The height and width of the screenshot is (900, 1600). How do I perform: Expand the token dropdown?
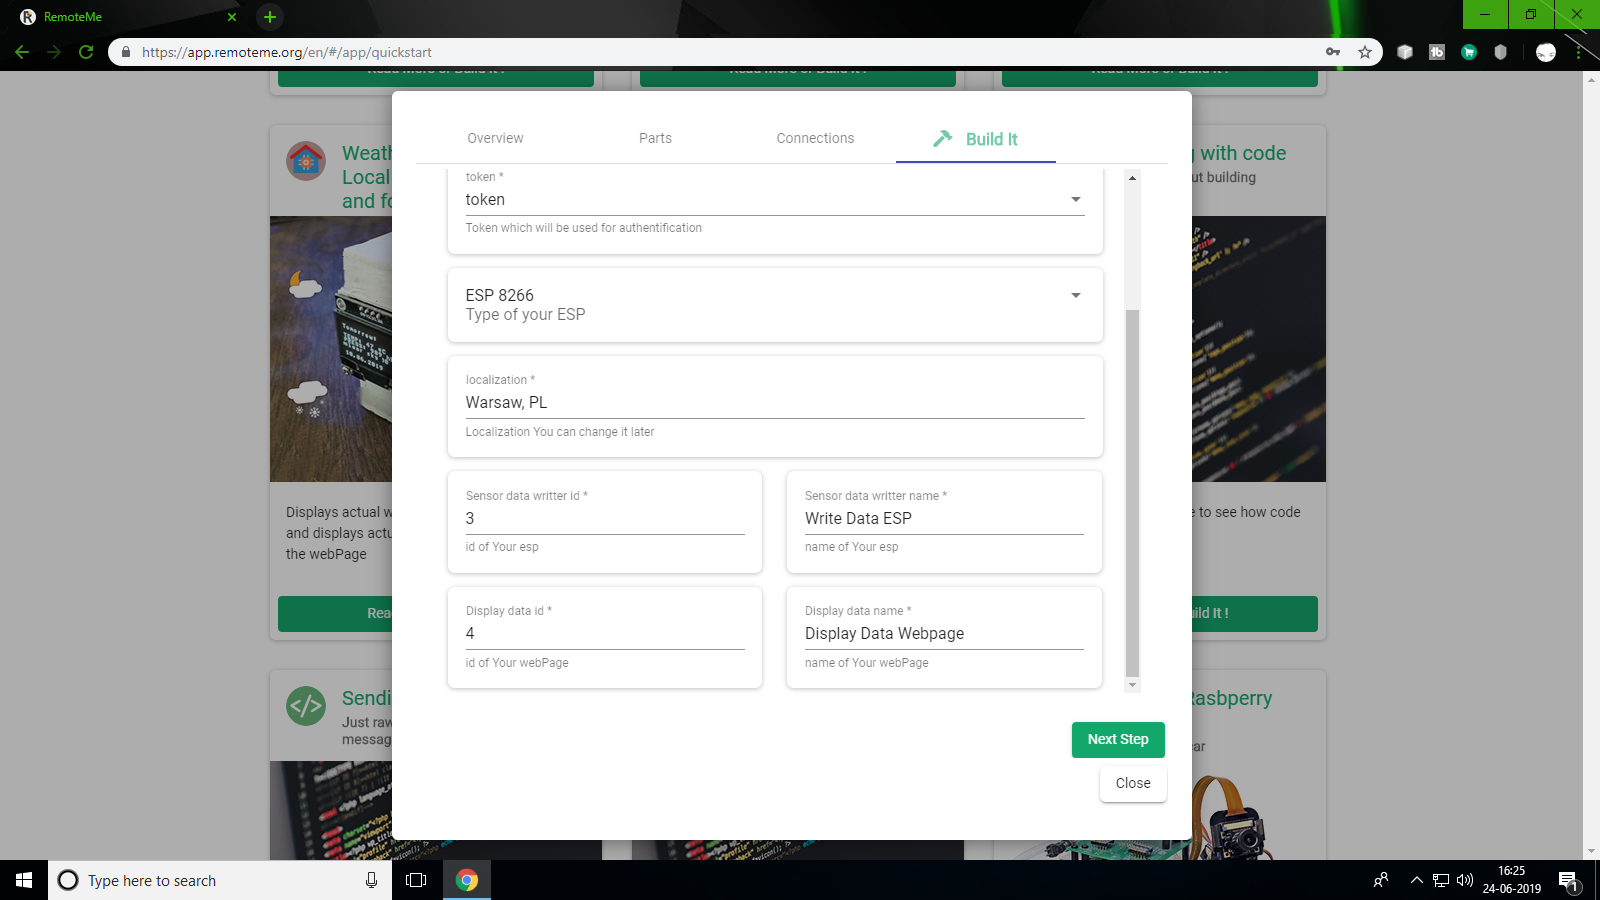(x=1076, y=199)
